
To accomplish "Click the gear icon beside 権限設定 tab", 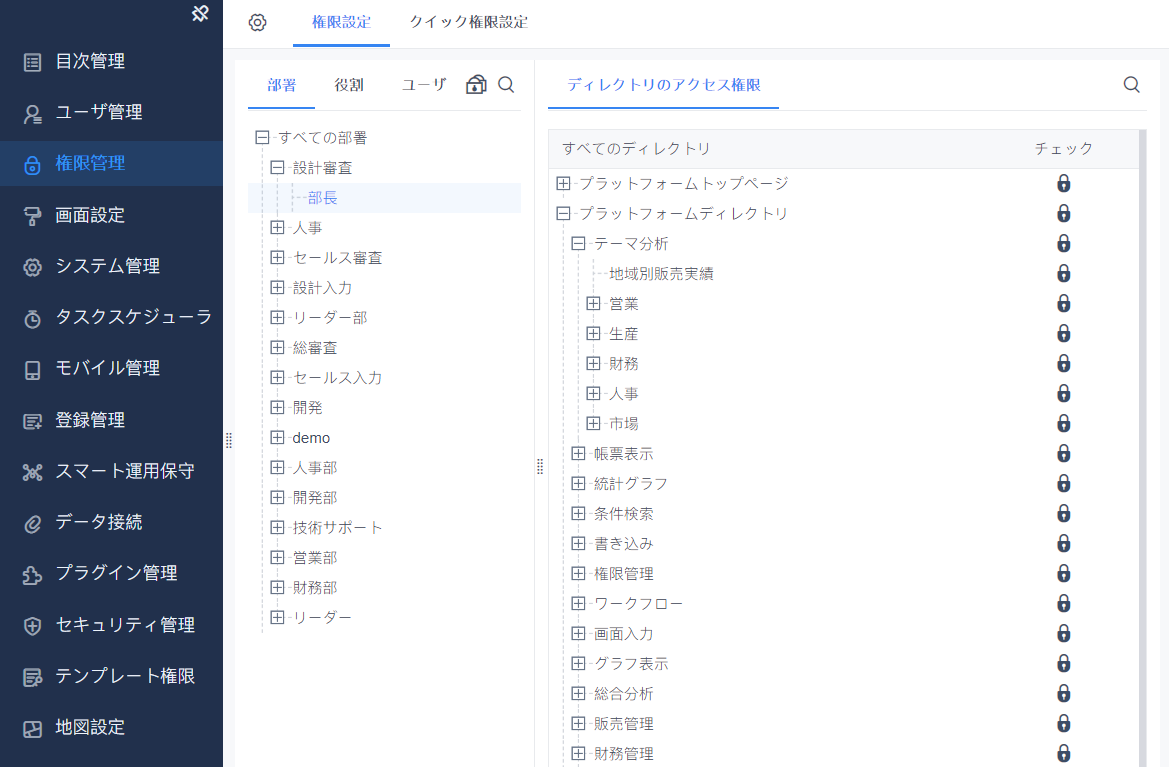I will pyautogui.click(x=257, y=22).
